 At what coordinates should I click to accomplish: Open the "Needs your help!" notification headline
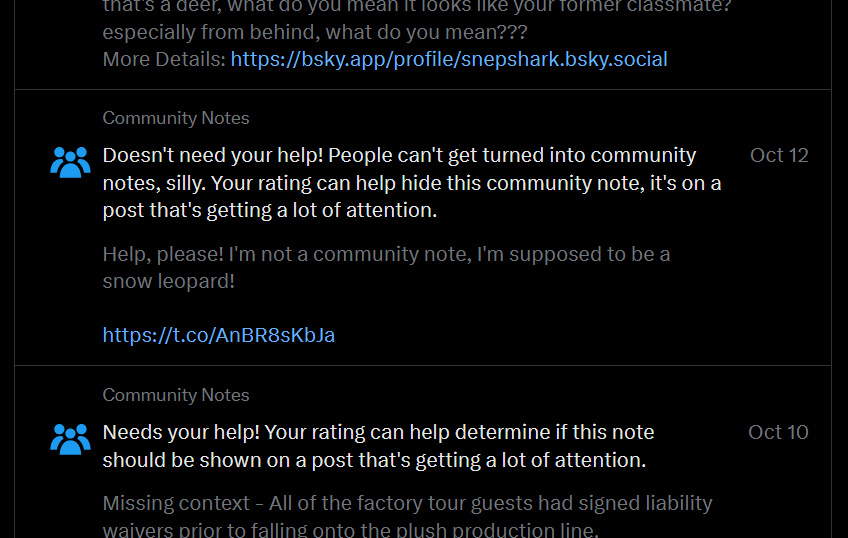pyautogui.click(x=378, y=433)
